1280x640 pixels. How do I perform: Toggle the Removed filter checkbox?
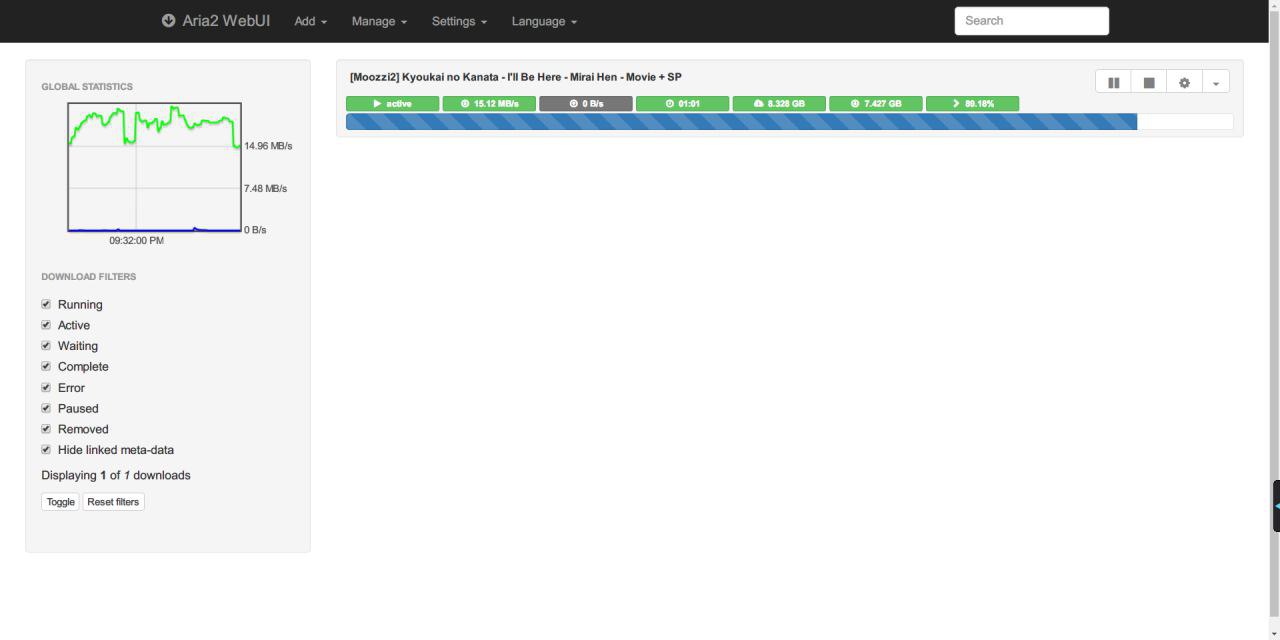pyautogui.click(x=46, y=429)
